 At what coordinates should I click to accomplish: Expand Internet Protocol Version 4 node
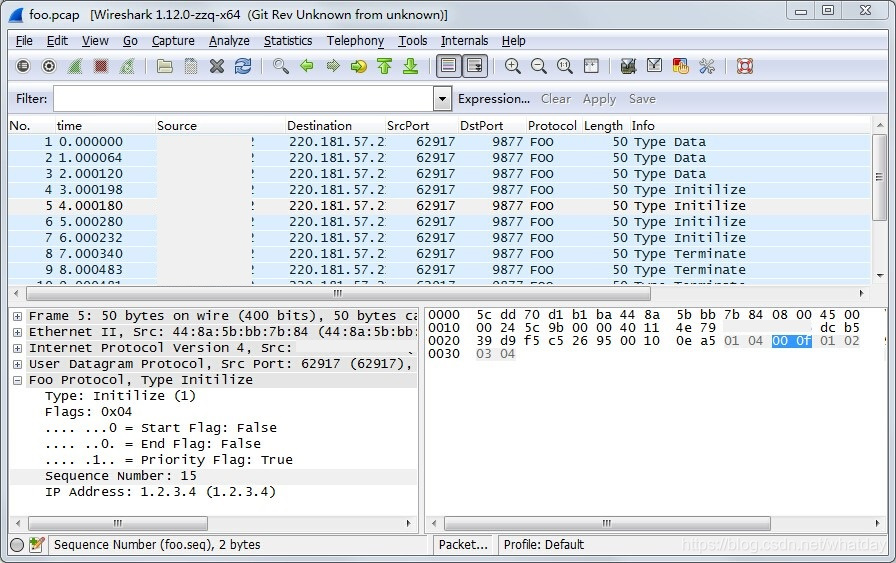point(18,348)
